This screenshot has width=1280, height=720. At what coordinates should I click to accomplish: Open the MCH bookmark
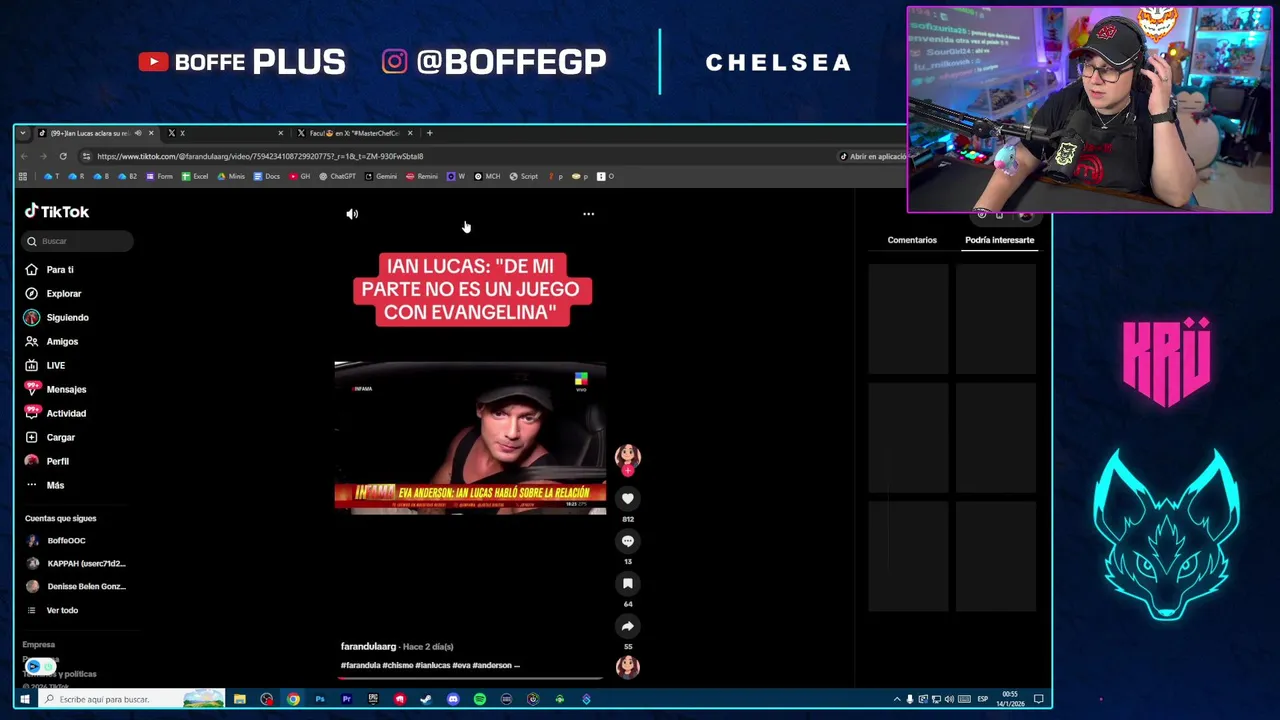(x=487, y=176)
